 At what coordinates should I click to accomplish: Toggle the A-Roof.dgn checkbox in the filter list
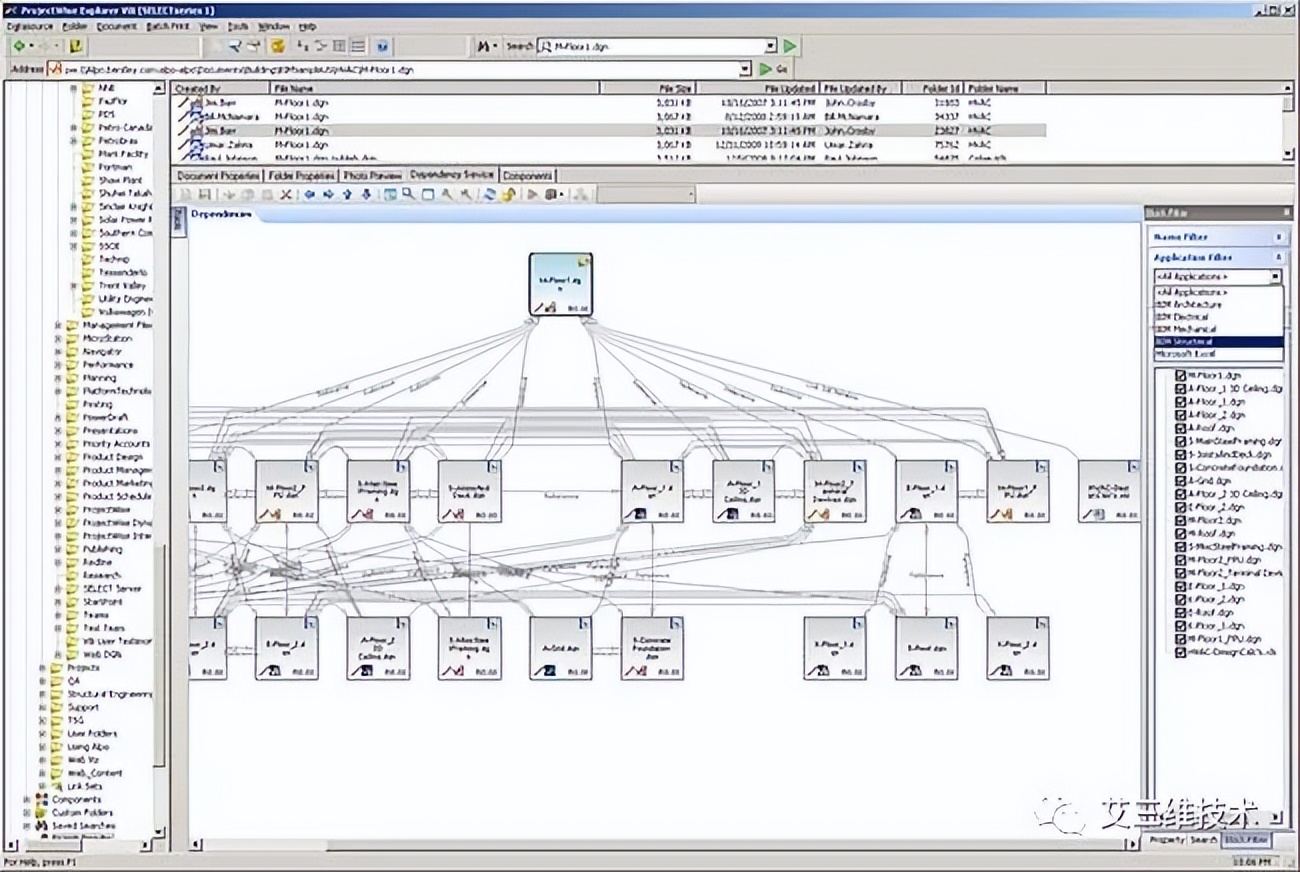[x=1181, y=428]
